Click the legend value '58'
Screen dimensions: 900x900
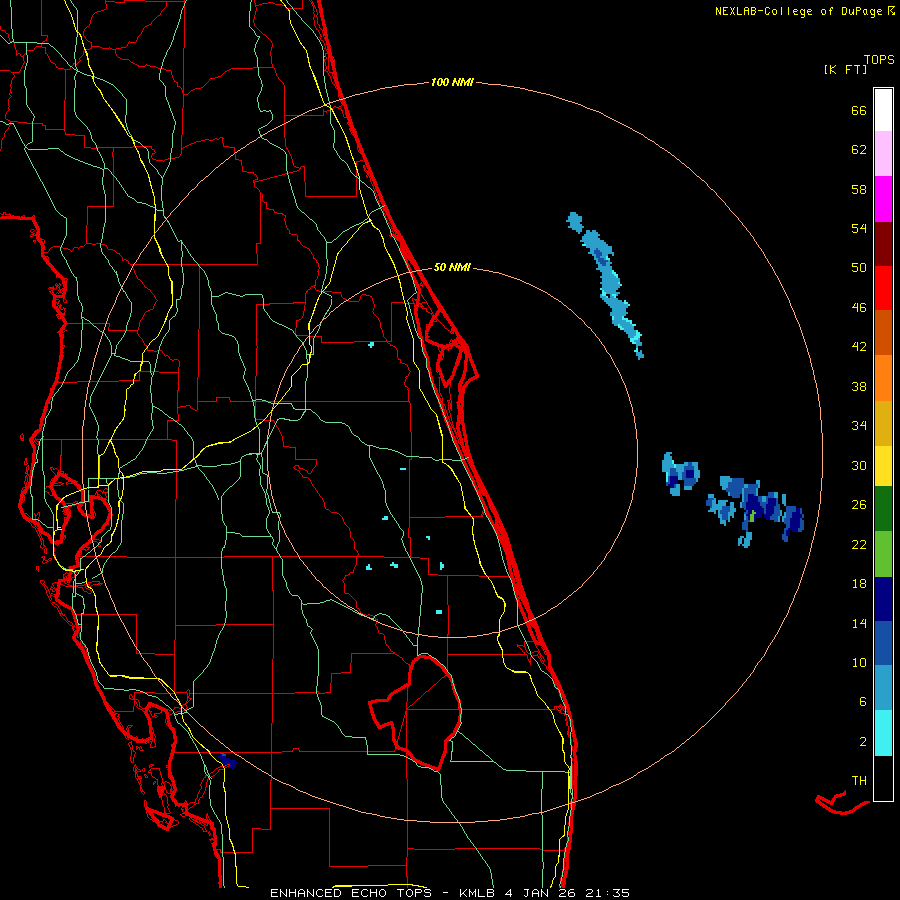(859, 189)
